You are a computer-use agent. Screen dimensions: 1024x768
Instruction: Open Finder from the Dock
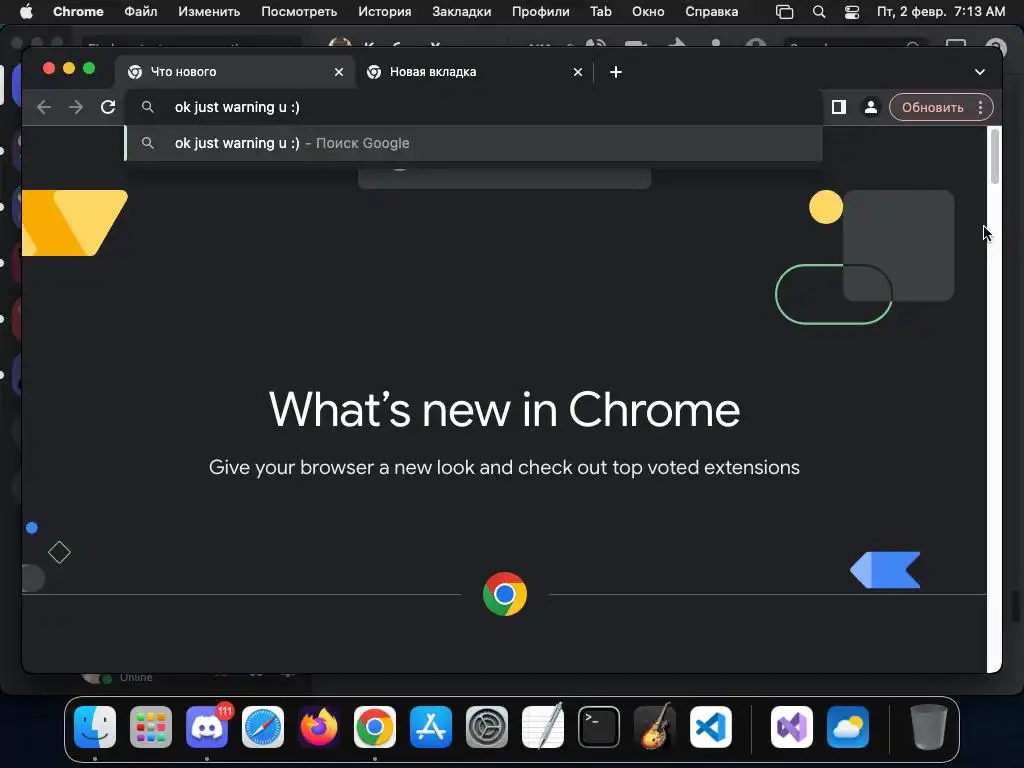tap(95, 727)
